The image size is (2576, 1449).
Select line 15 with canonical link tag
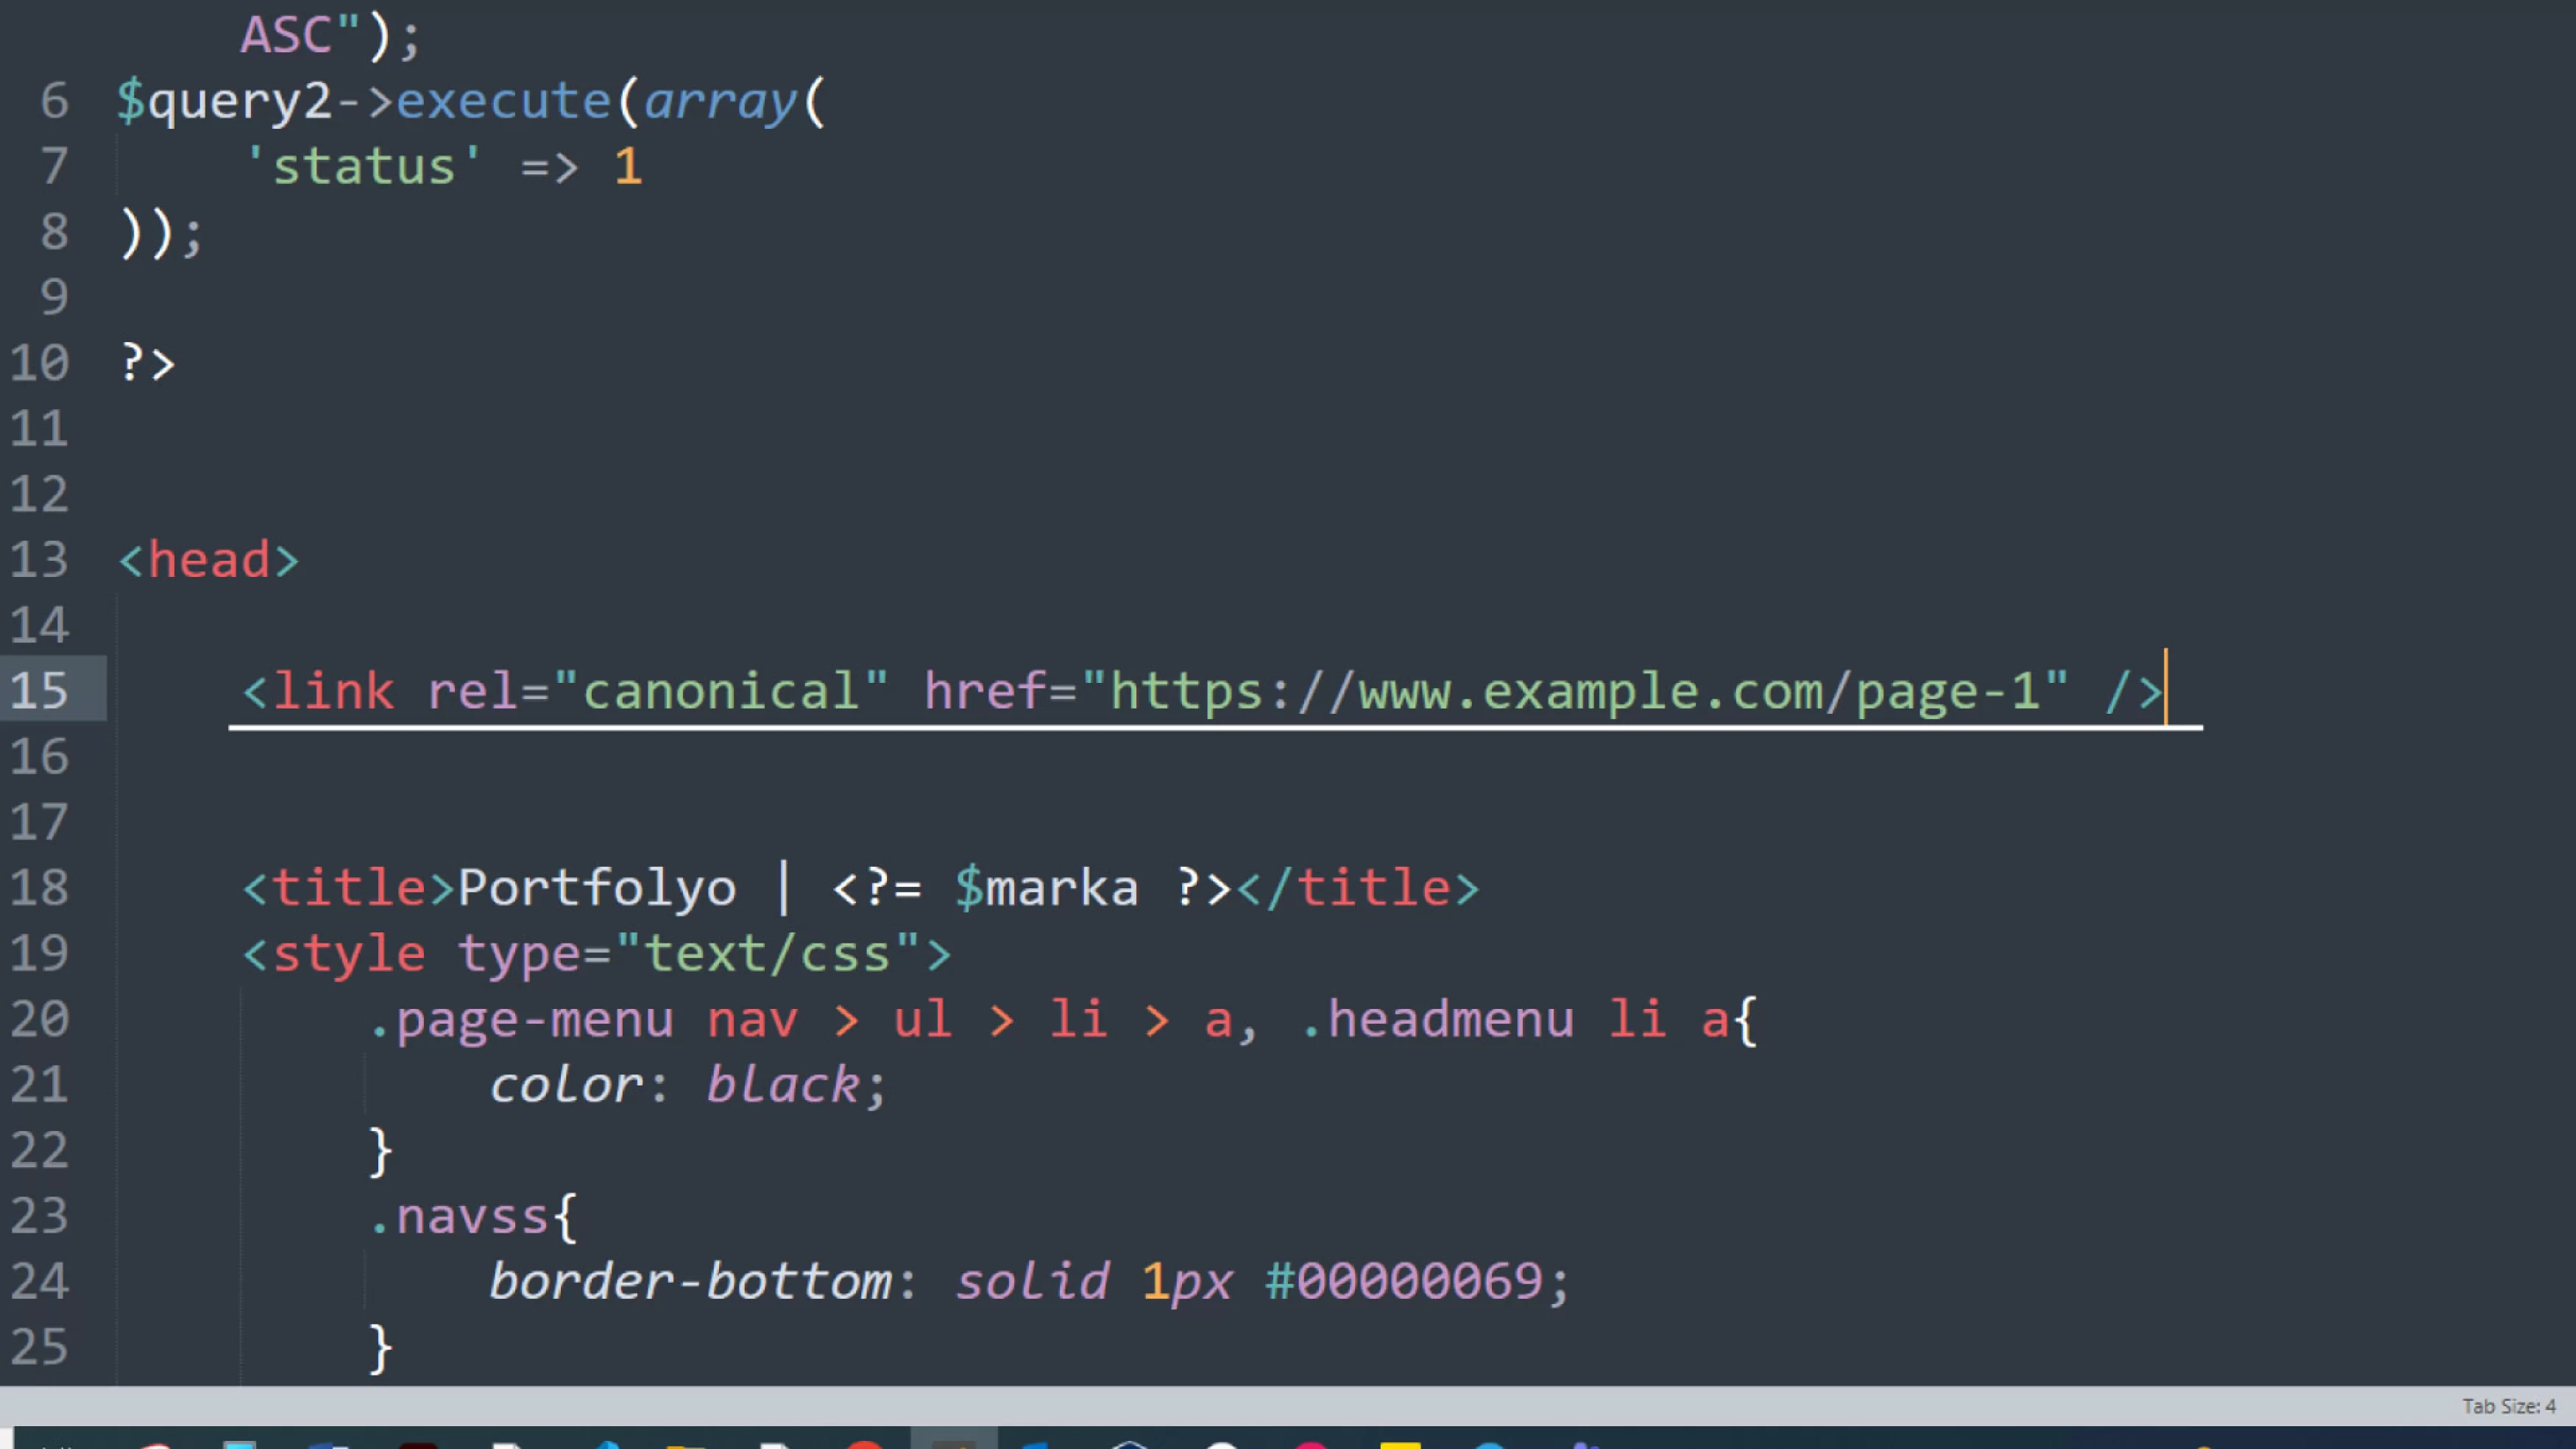pos(1203,690)
